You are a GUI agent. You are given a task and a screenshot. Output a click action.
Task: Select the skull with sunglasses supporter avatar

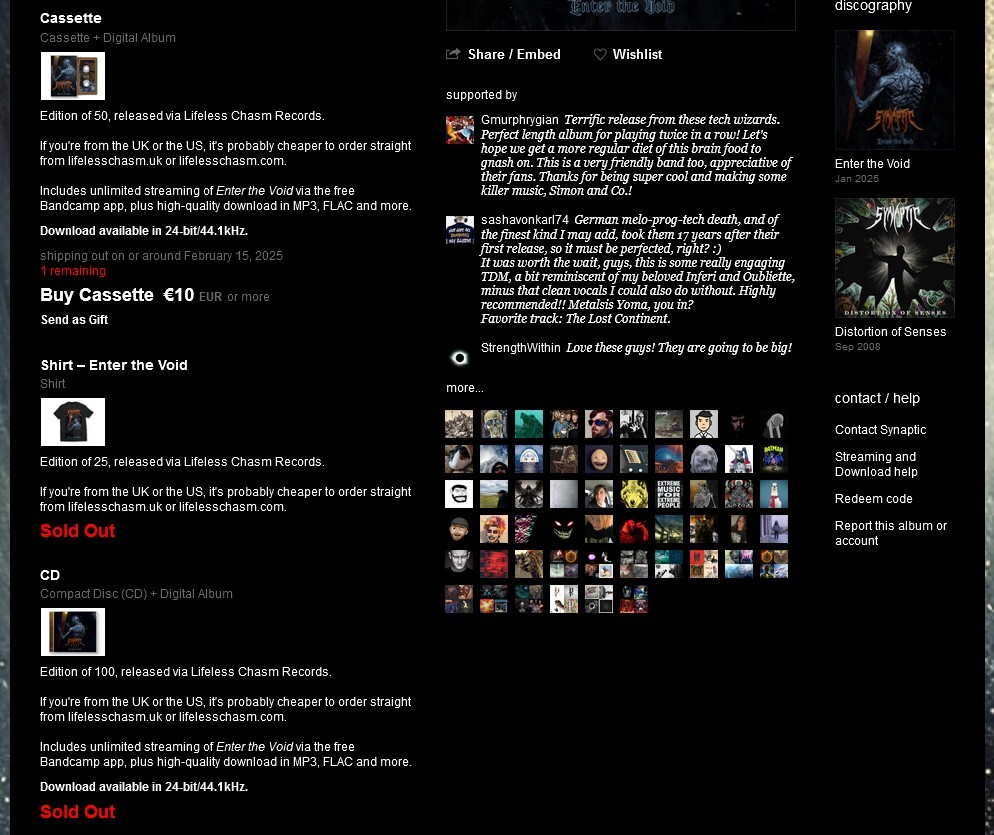pyautogui.click(x=494, y=424)
